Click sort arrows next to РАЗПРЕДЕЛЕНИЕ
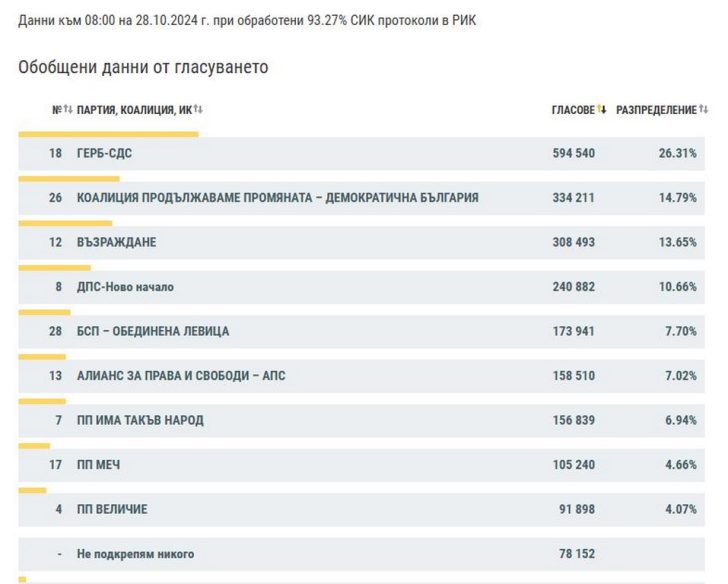This screenshot has height=584, width=728. pos(704,110)
